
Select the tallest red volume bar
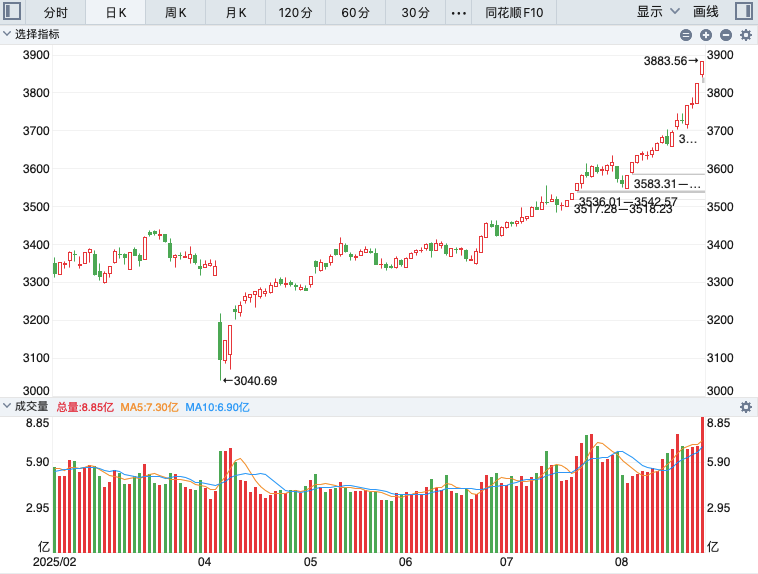[702, 485]
